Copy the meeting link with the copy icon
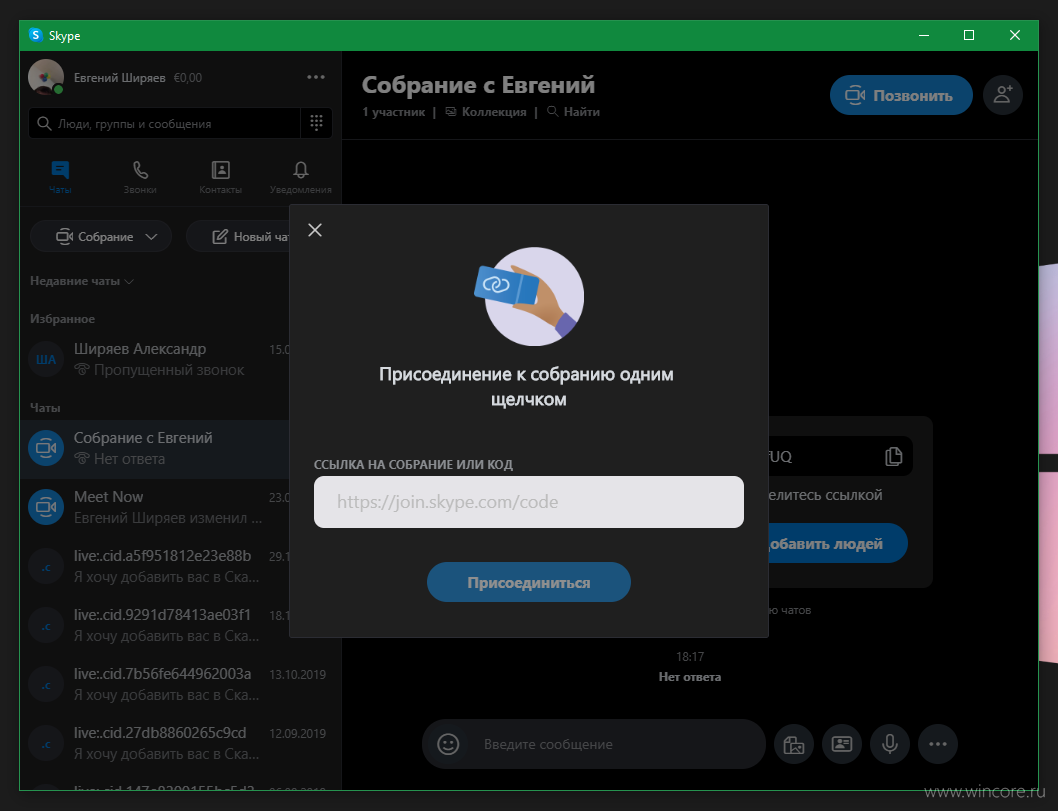The image size is (1058, 811). pos(893,457)
